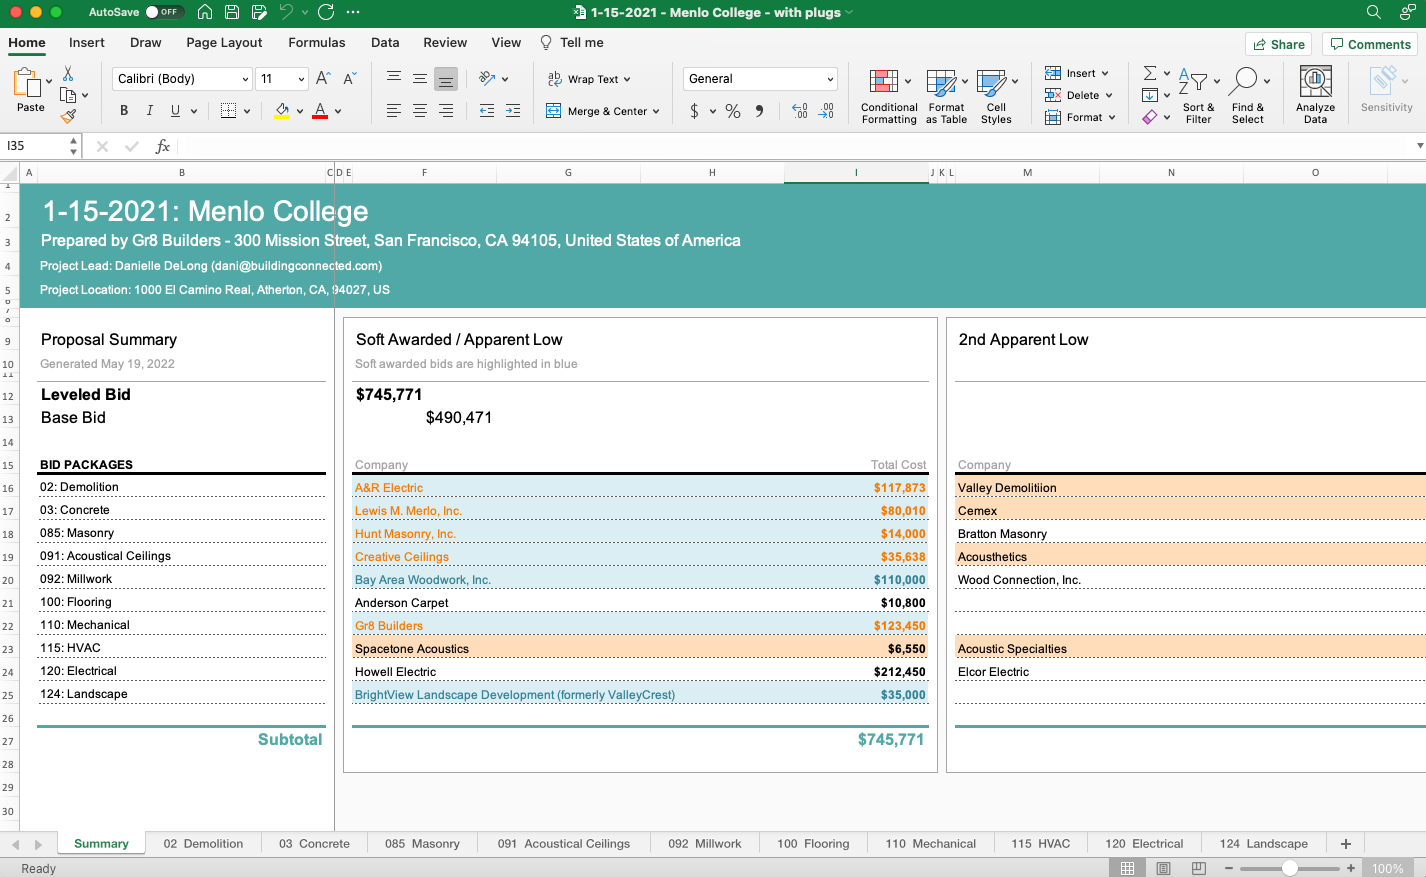
Task: Click the Cut scissors icon
Action: click(x=68, y=74)
